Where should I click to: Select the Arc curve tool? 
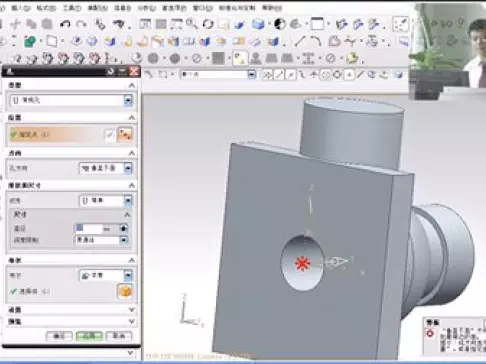click(315, 41)
